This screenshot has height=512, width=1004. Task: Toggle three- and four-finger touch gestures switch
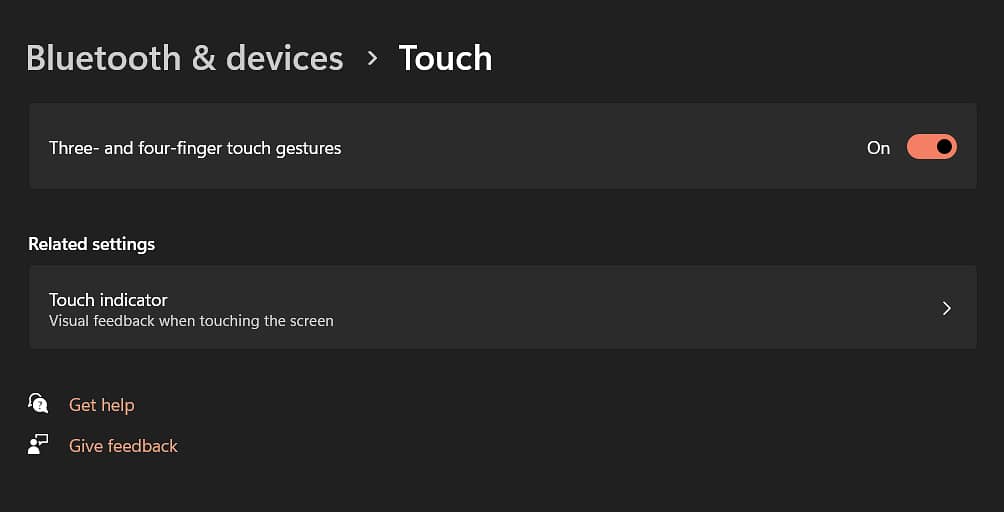coord(931,148)
